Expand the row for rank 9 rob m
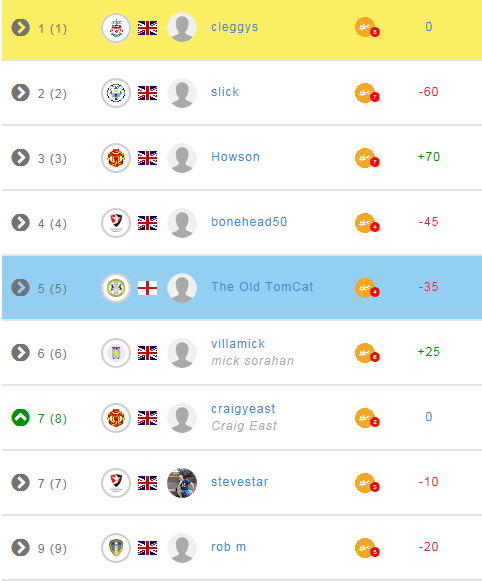 (x=20, y=548)
